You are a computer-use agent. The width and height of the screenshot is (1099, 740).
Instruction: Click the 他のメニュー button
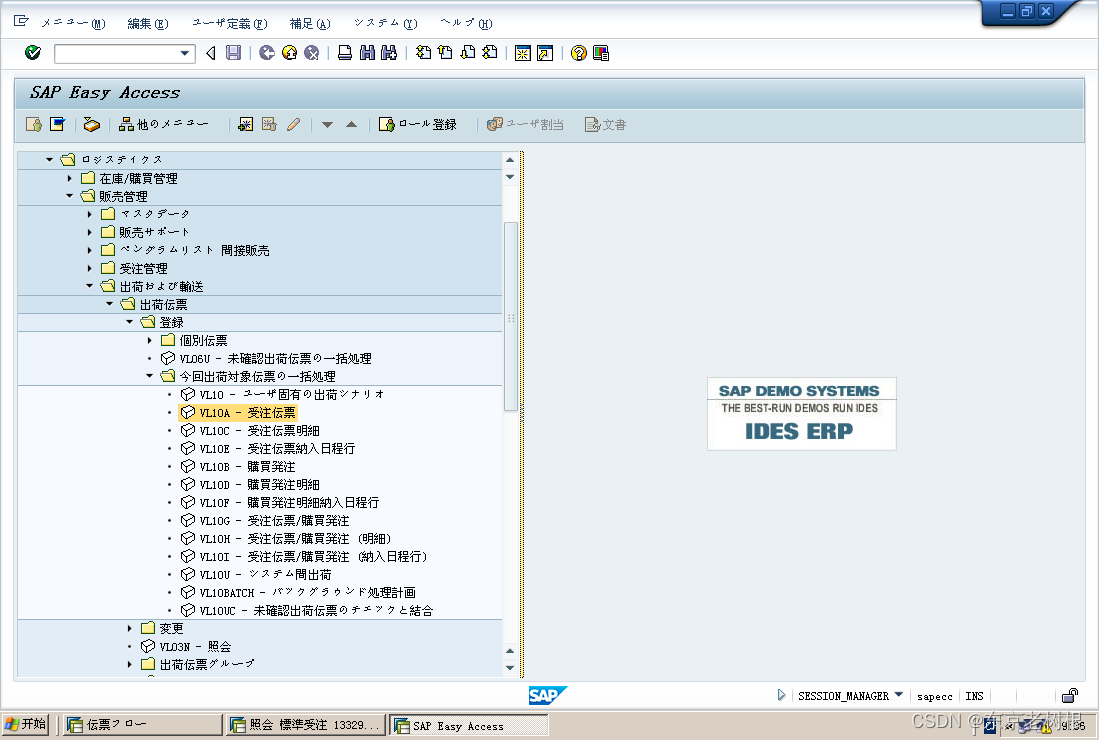[x=164, y=125]
